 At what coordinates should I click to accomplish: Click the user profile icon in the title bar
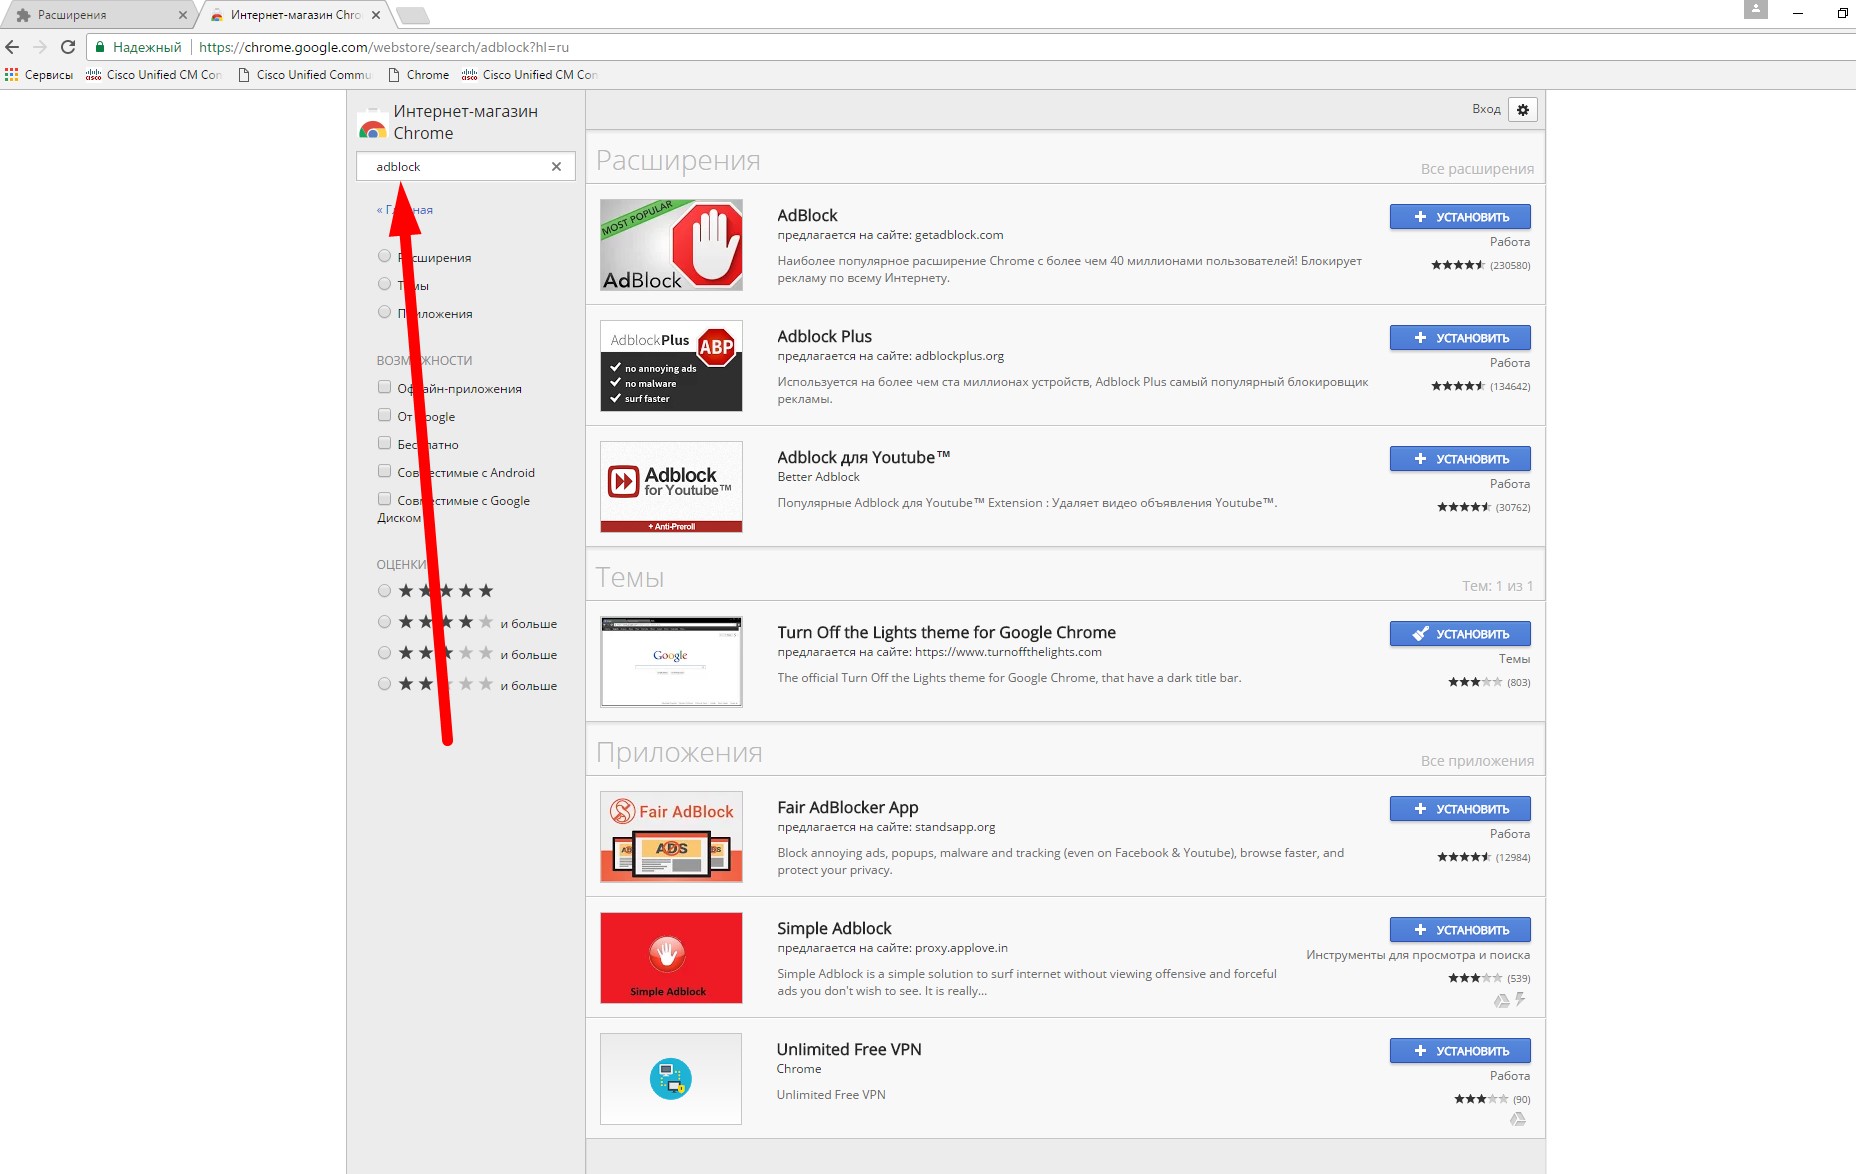(x=1755, y=9)
